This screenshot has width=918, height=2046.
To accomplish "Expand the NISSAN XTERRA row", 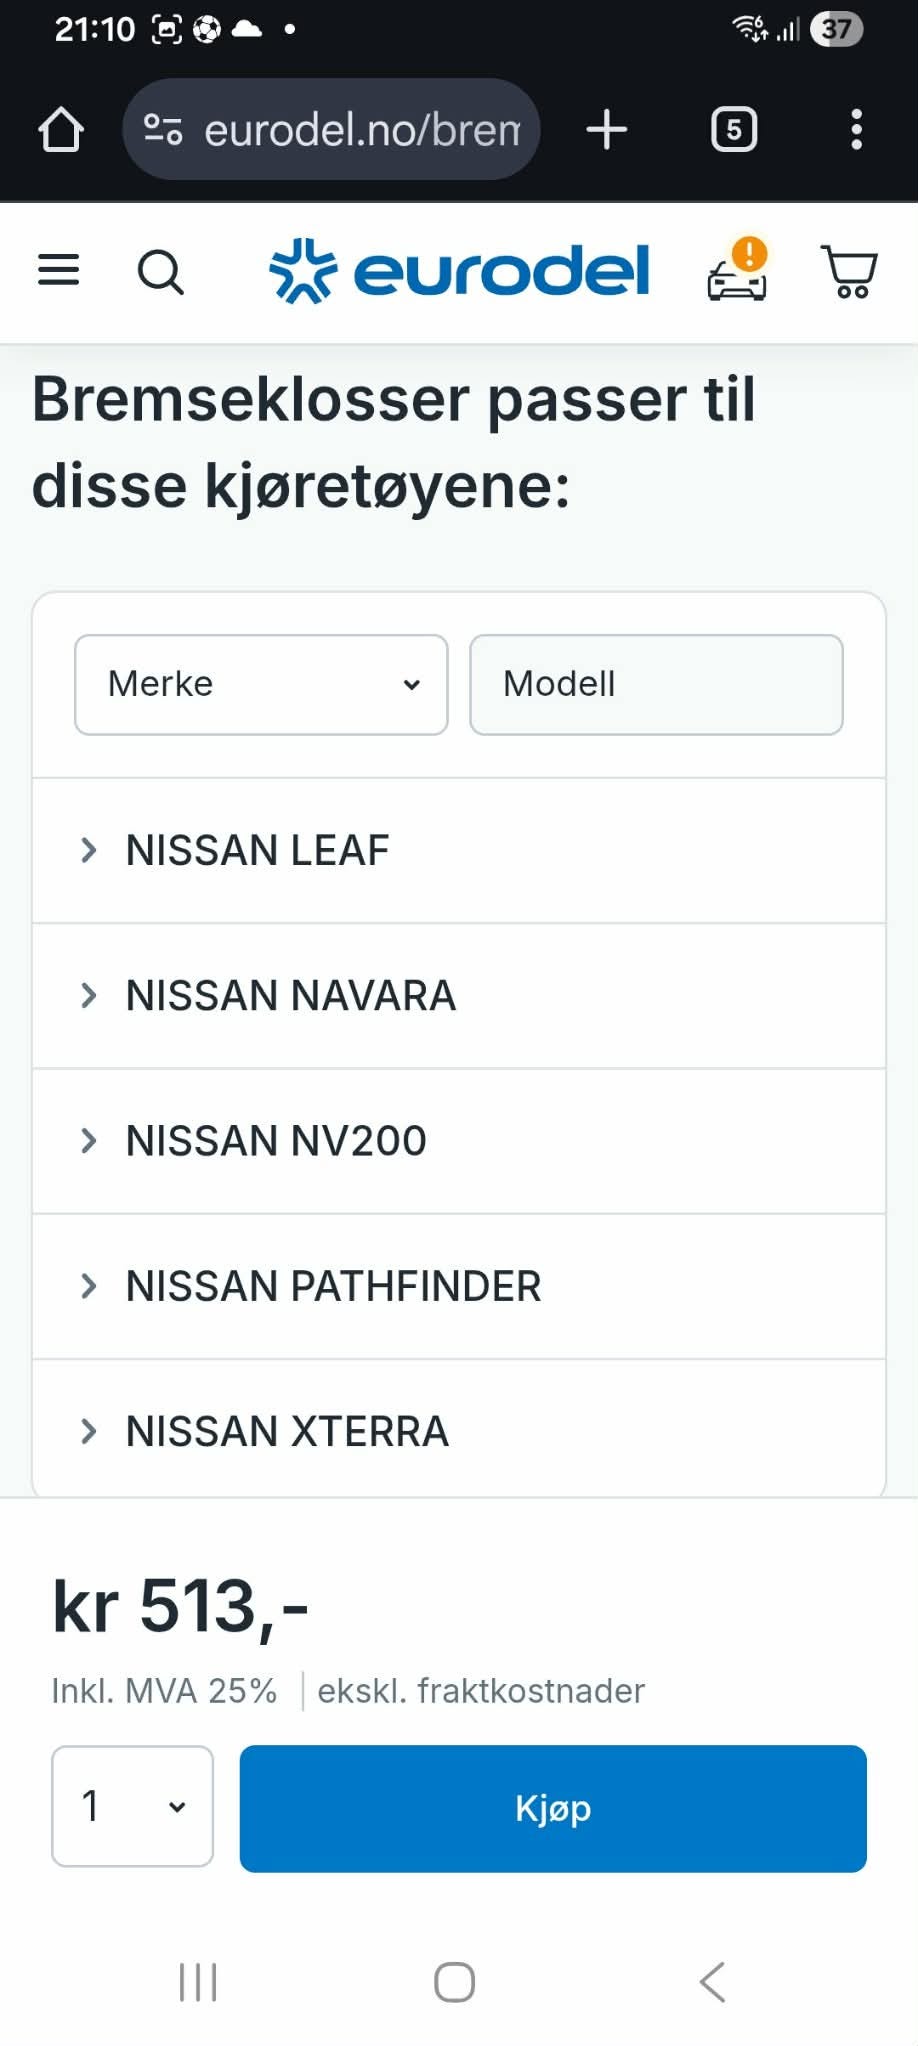I will [459, 1431].
